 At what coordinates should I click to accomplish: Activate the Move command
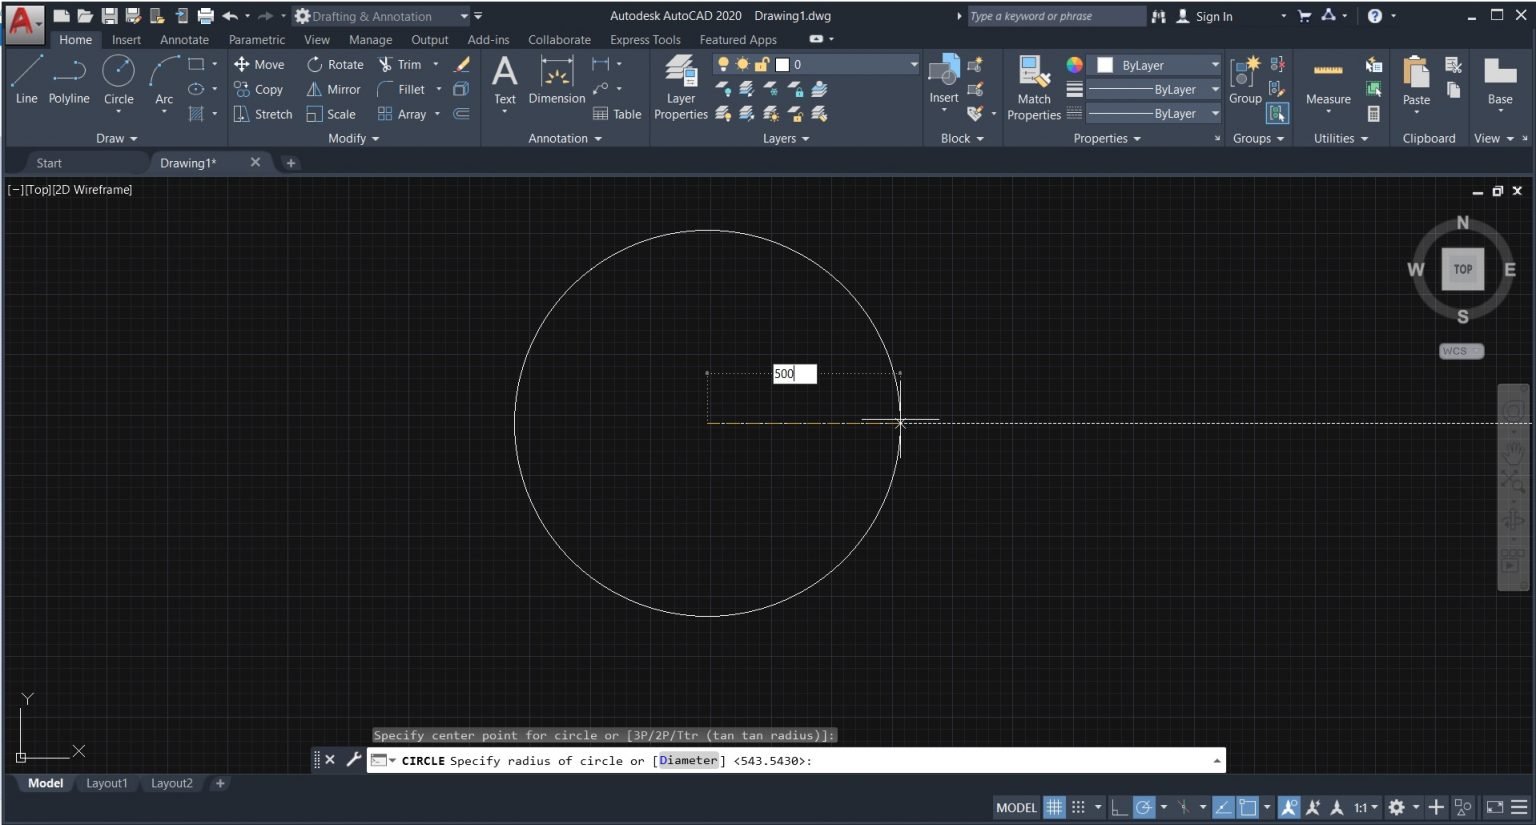coord(259,64)
